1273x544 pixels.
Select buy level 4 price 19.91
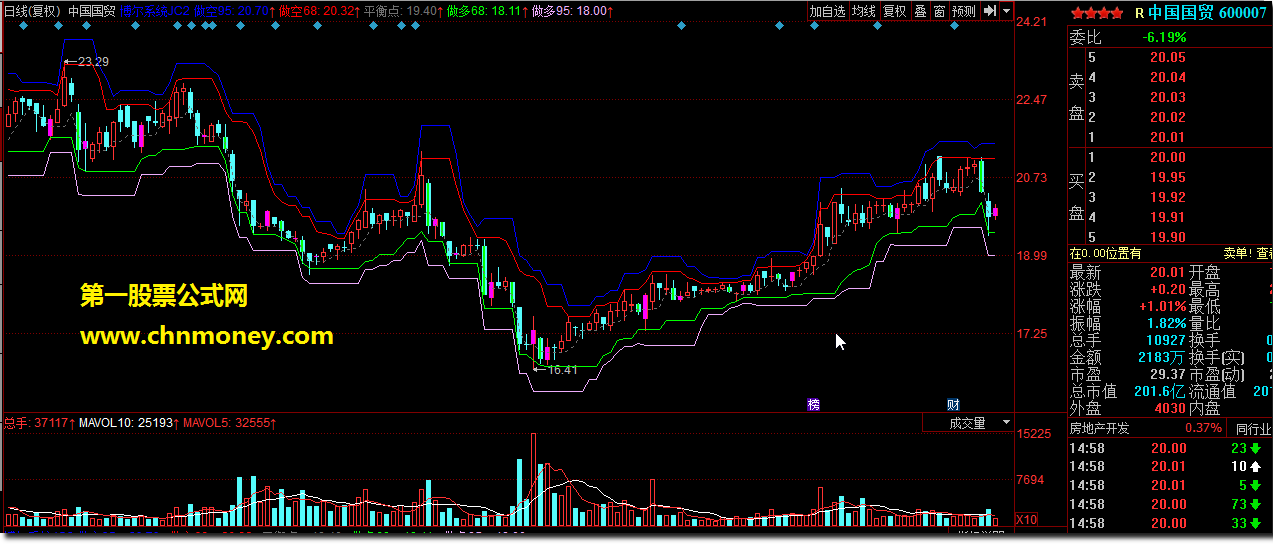coord(1167,217)
